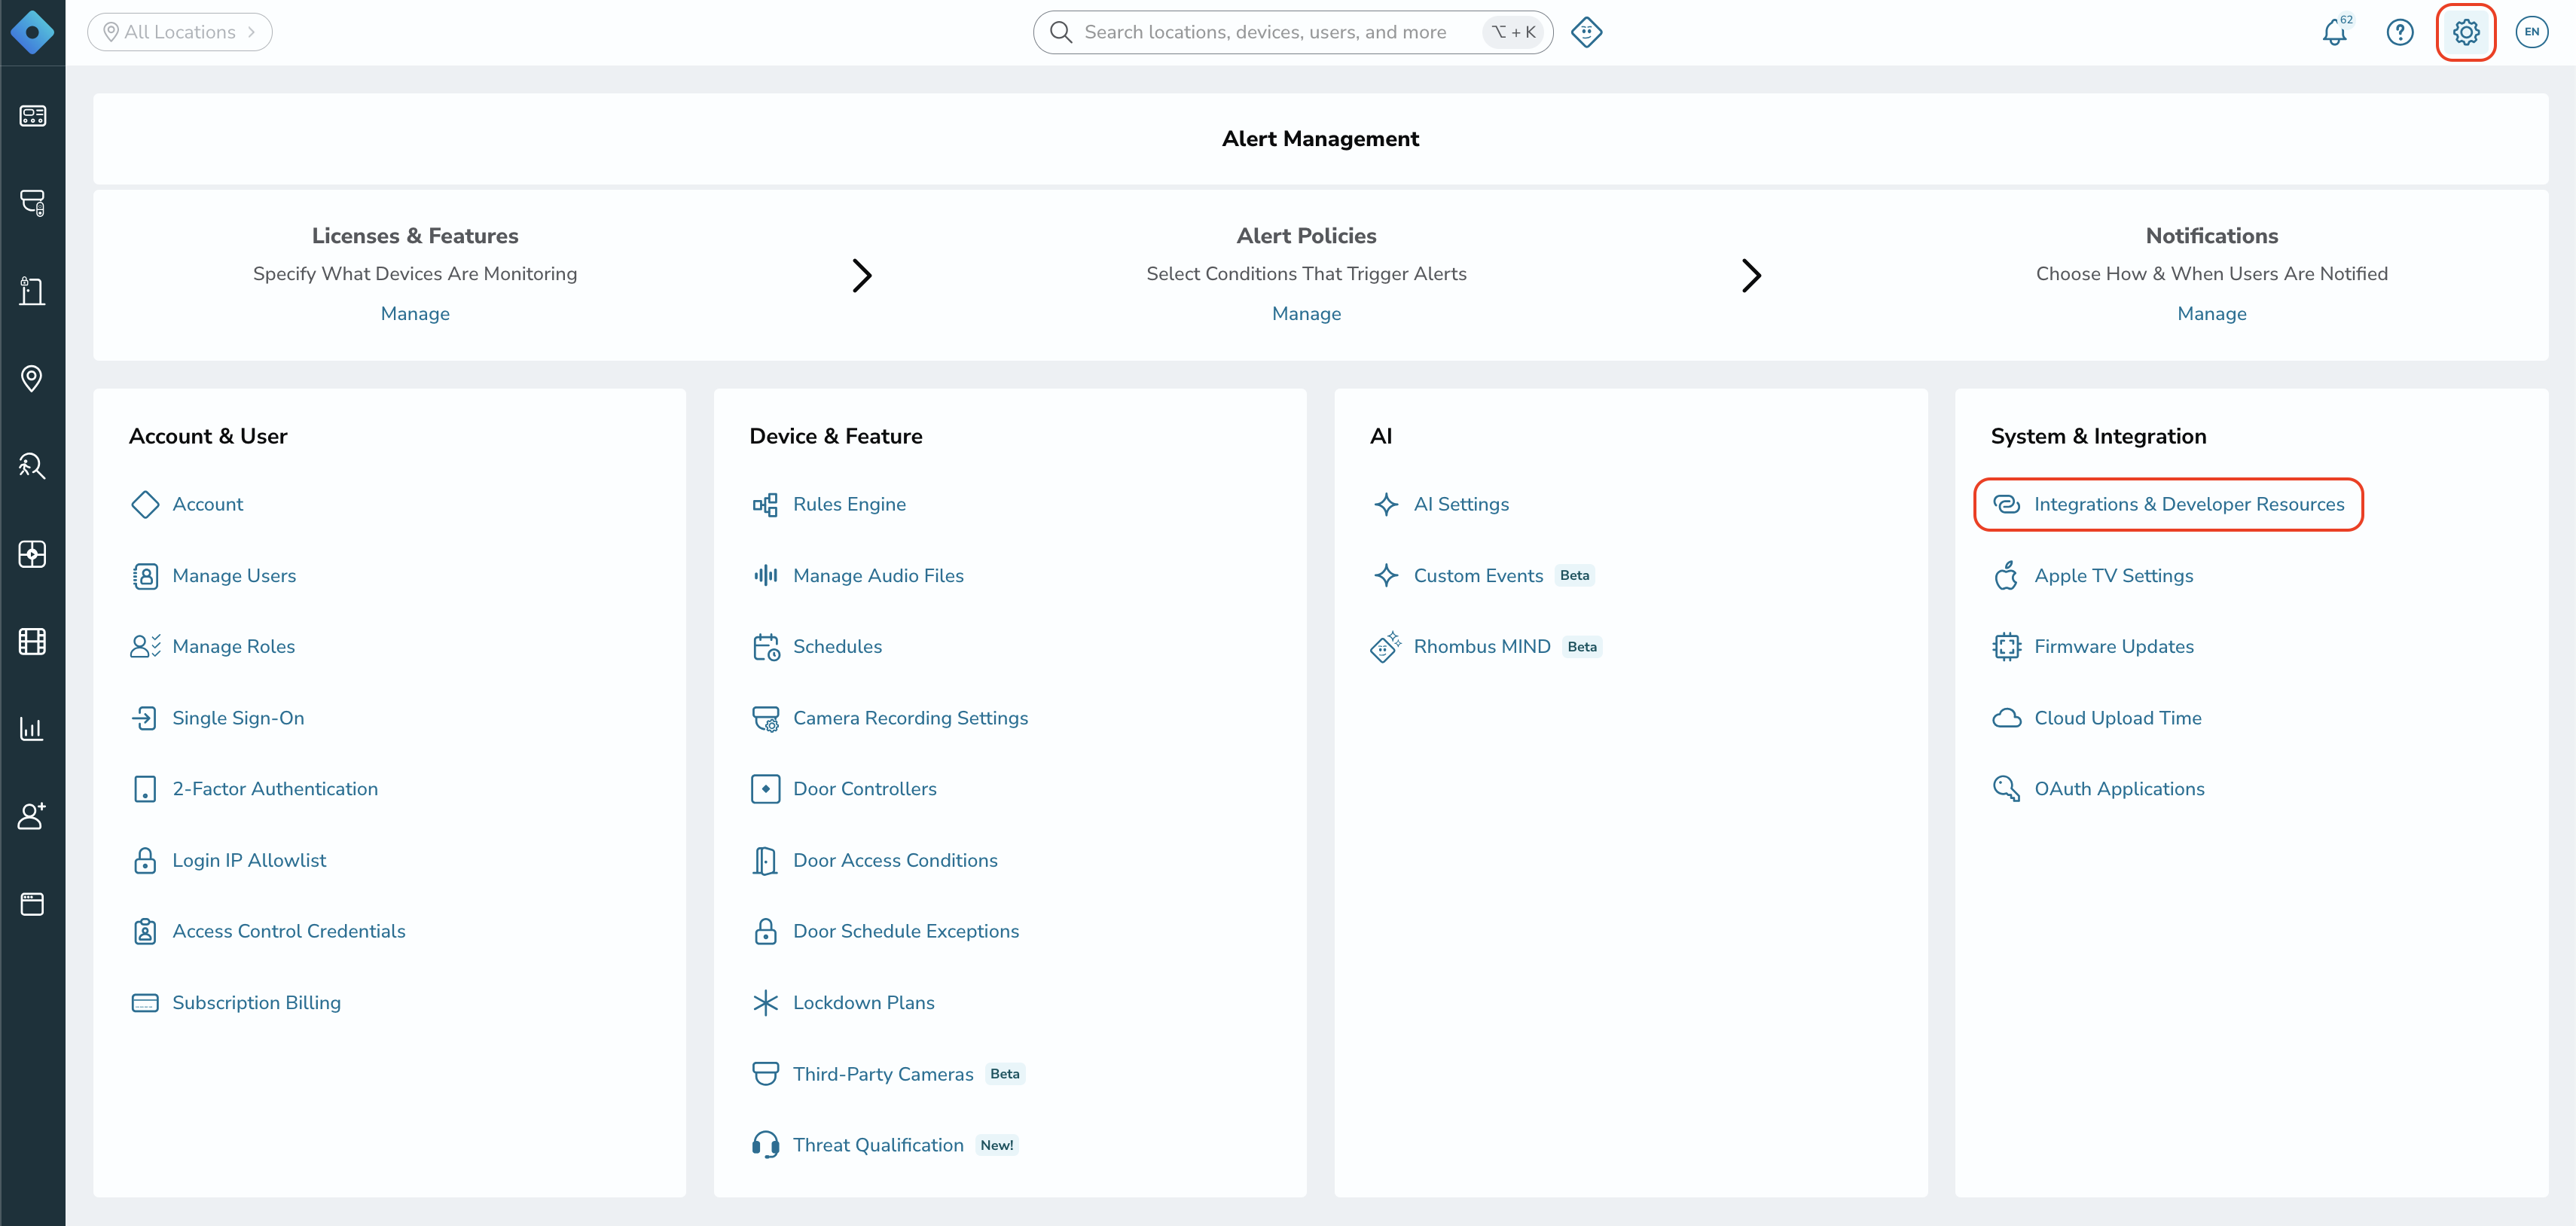Viewport: 2576px width, 1226px height.
Task: Open Third-Party Cameras settings
Action: click(883, 1074)
